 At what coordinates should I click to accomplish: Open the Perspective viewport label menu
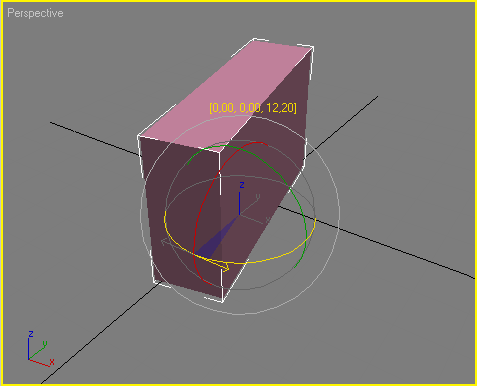(x=35, y=13)
